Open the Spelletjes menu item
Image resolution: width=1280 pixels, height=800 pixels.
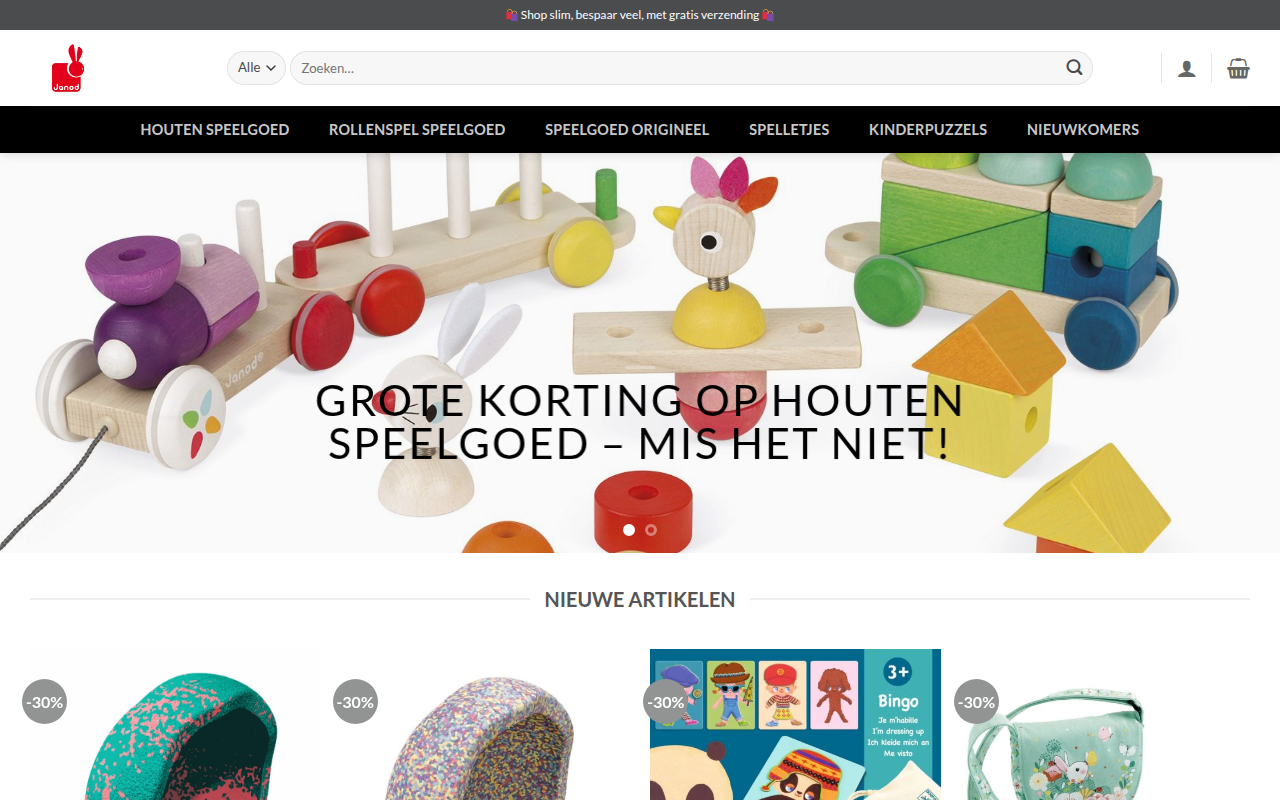[x=789, y=129]
